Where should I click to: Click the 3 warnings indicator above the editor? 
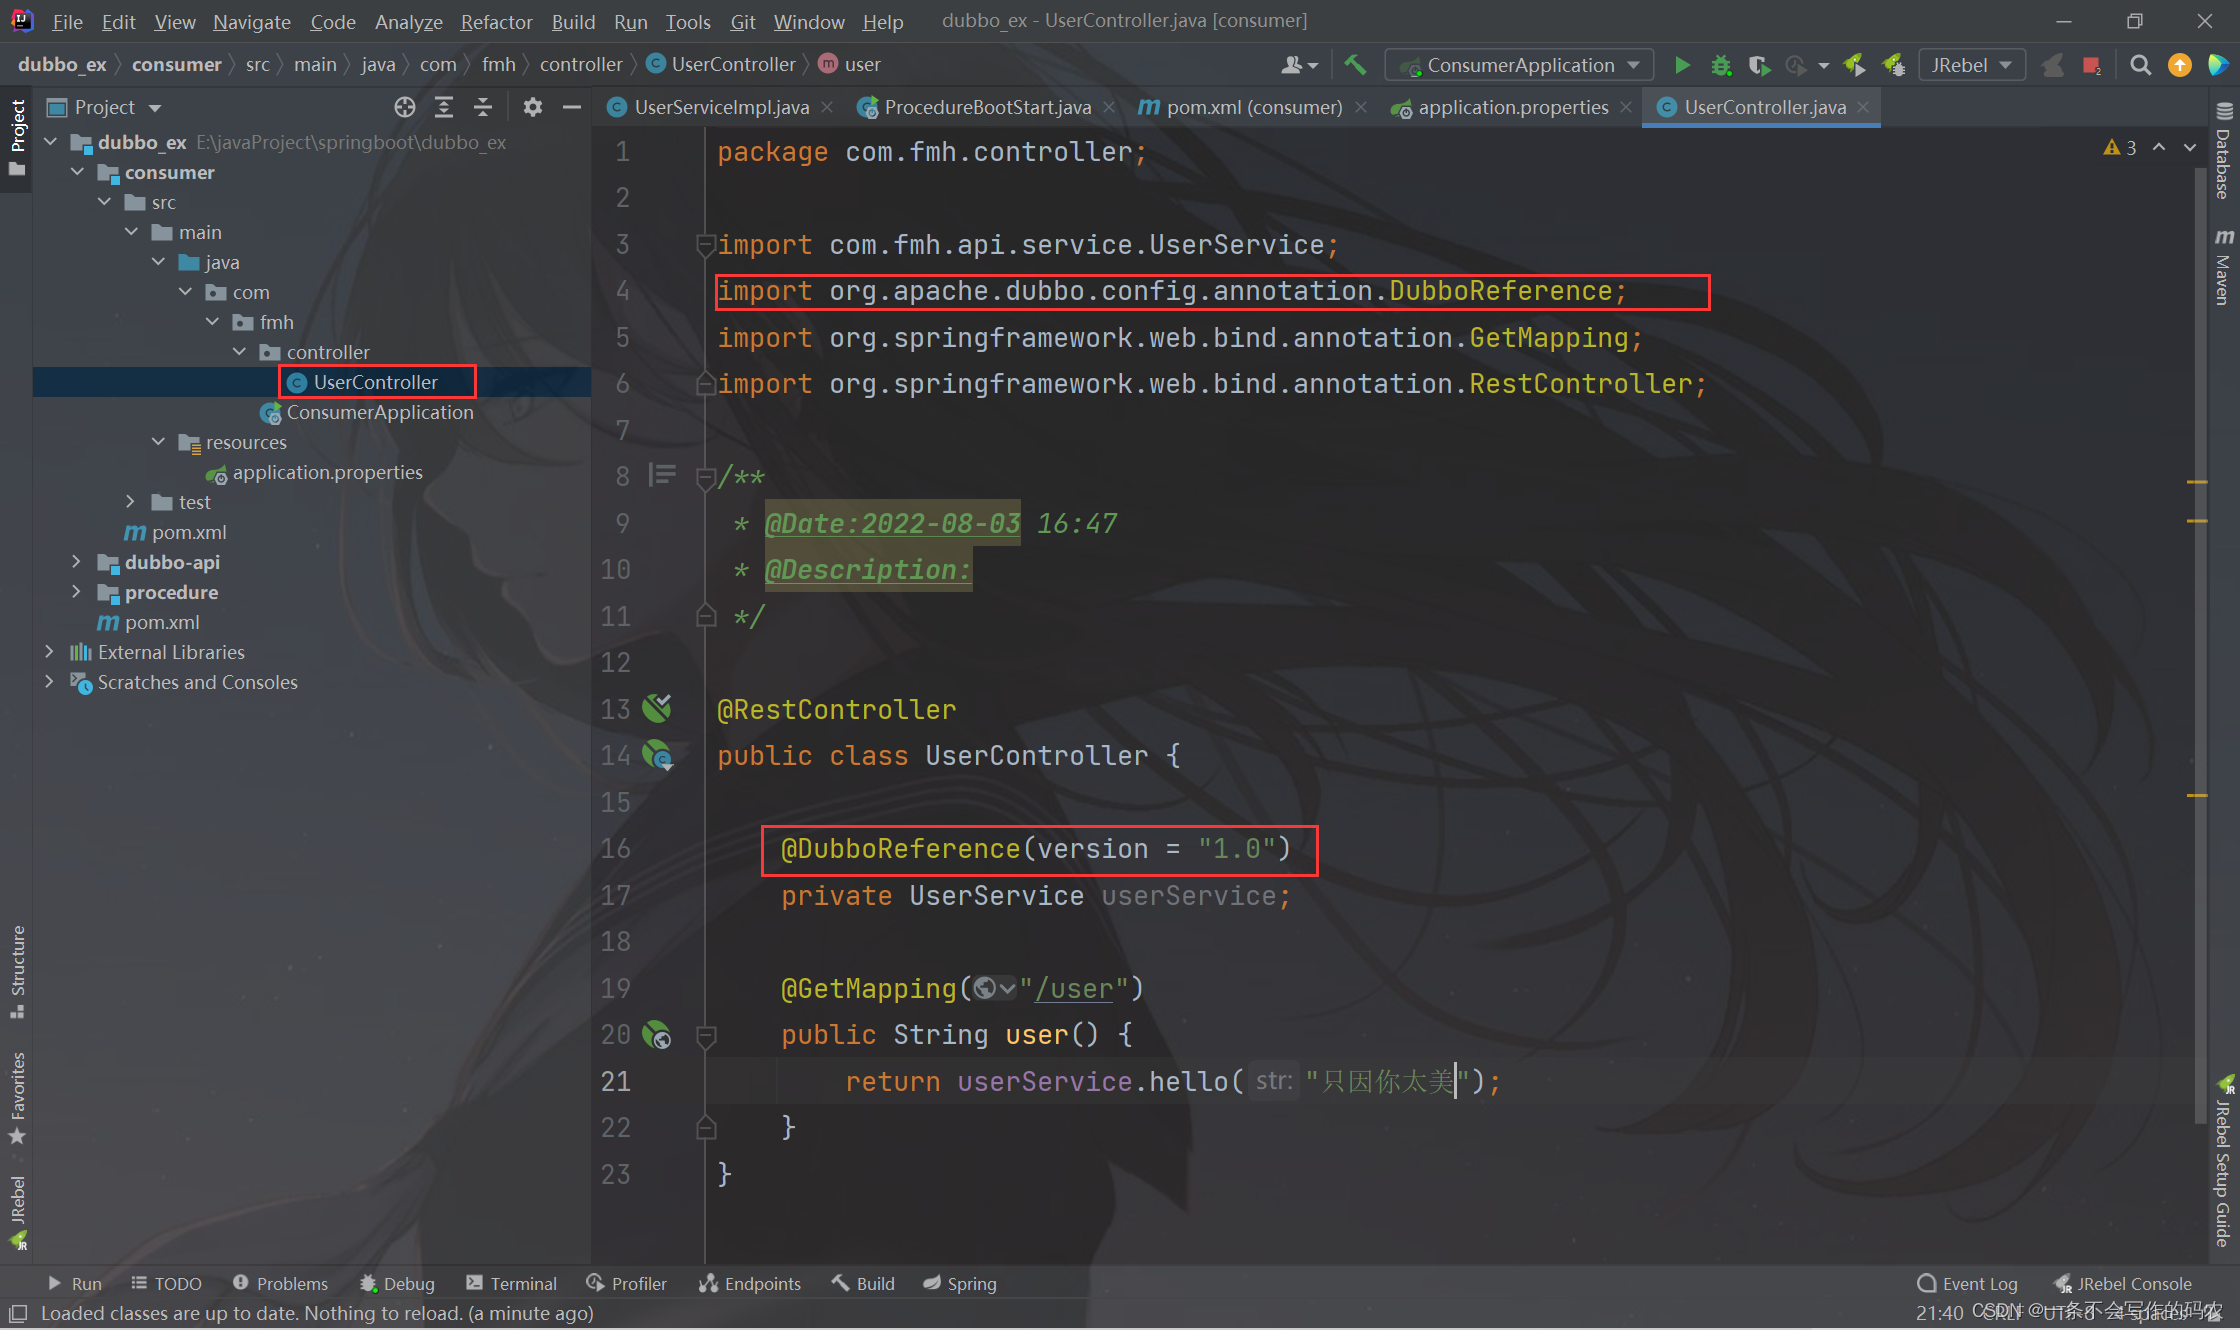click(2119, 146)
